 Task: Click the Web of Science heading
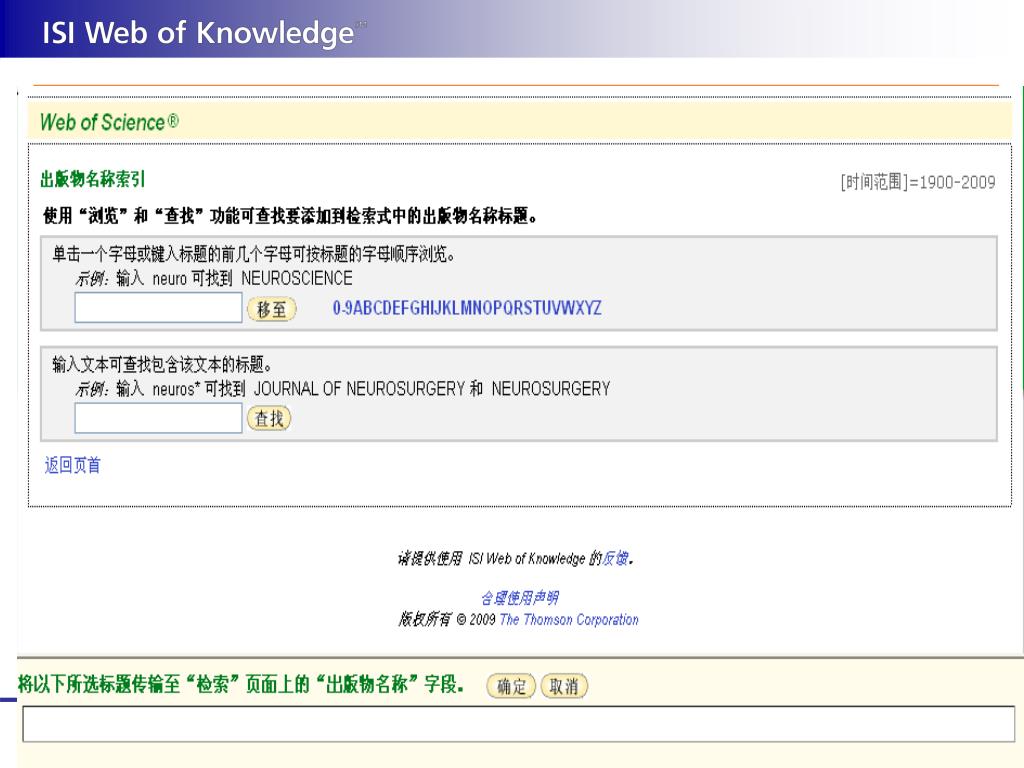point(109,122)
